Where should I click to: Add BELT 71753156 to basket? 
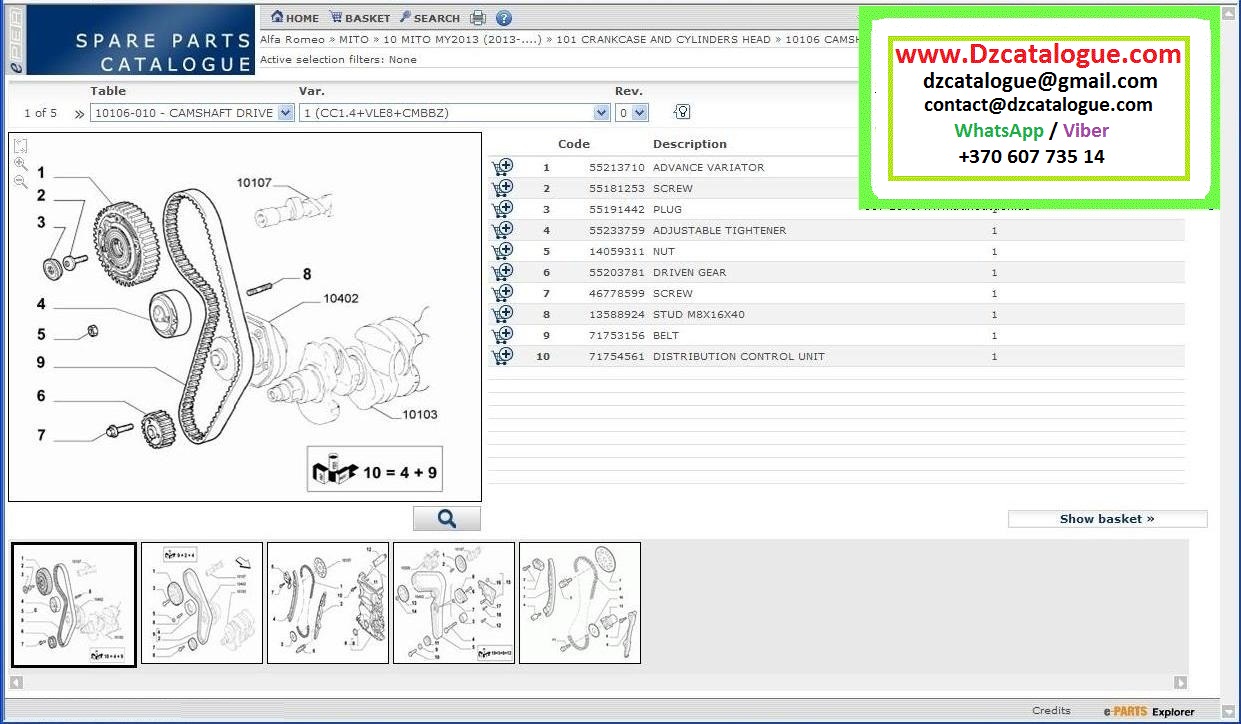(x=502, y=335)
